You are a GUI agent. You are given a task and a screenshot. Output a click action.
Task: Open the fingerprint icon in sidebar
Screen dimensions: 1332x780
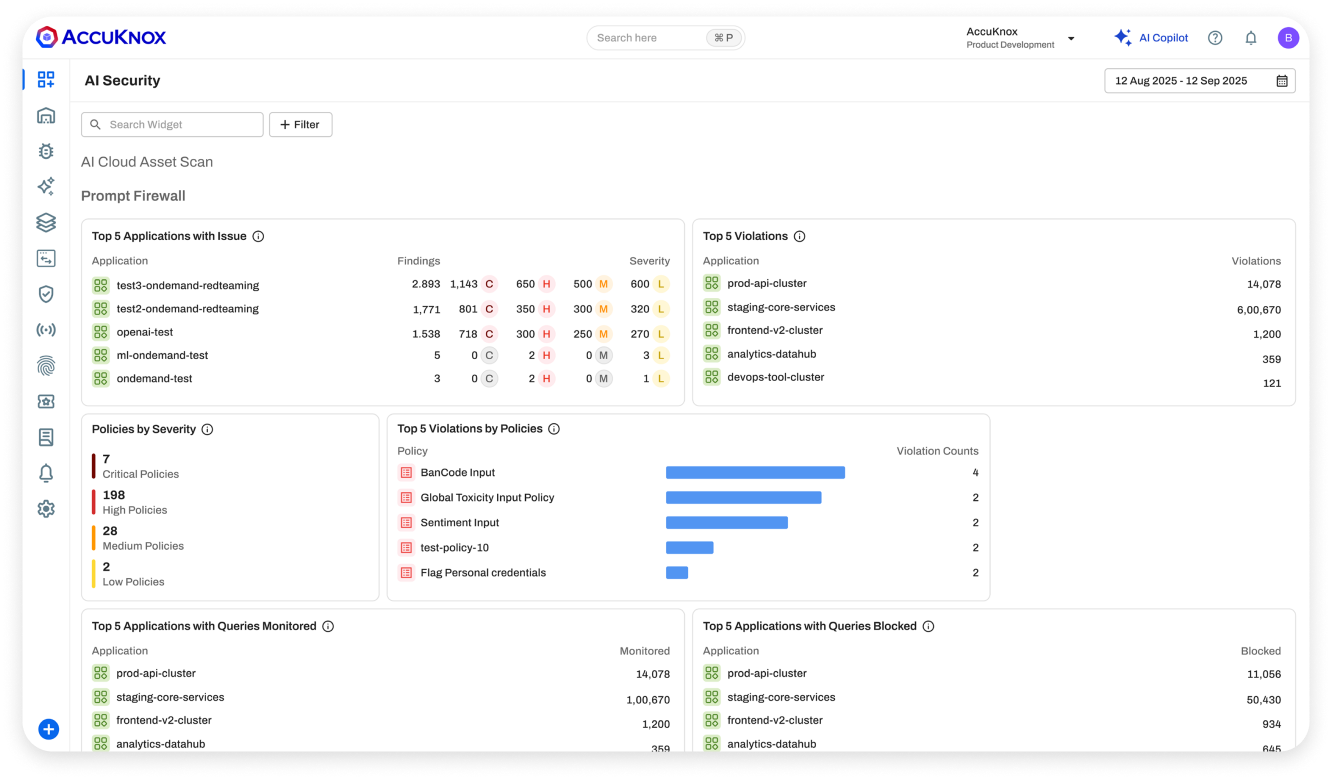pos(46,366)
